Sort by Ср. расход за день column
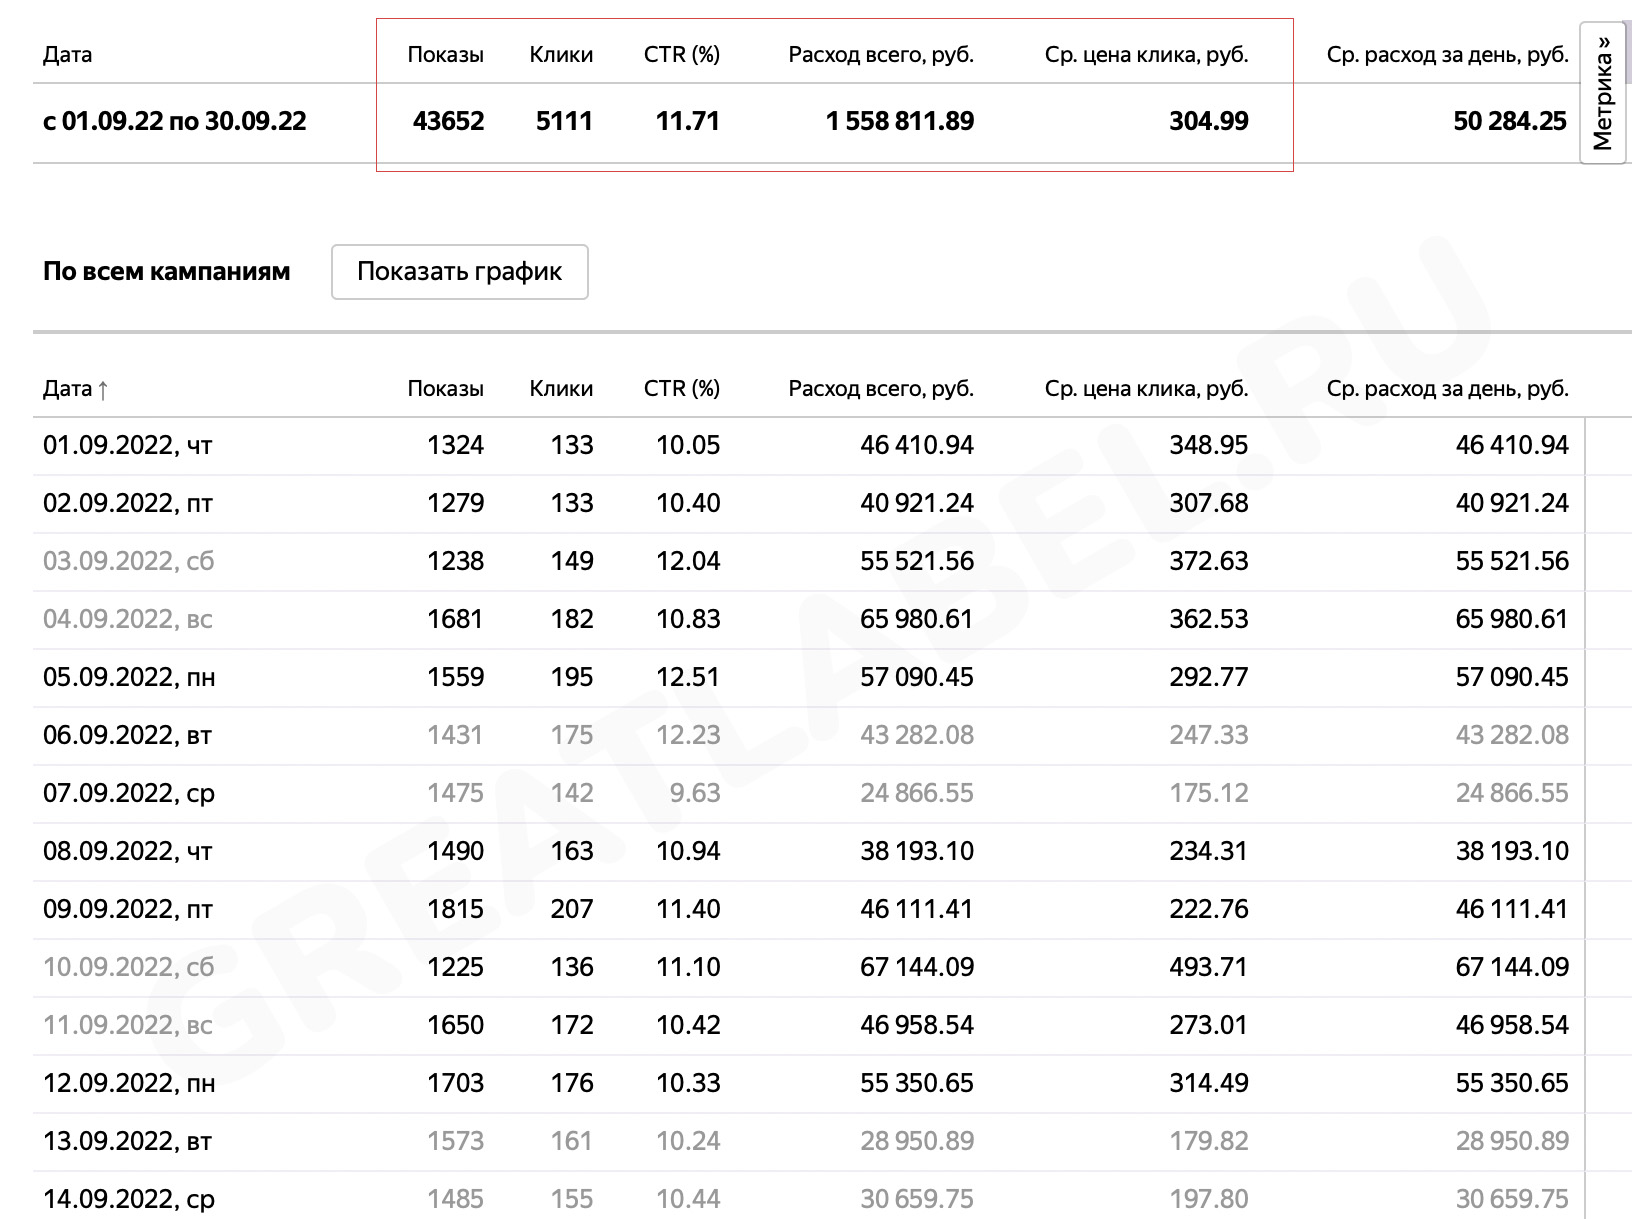The image size is (1632, 1219). coord(1448,388)
